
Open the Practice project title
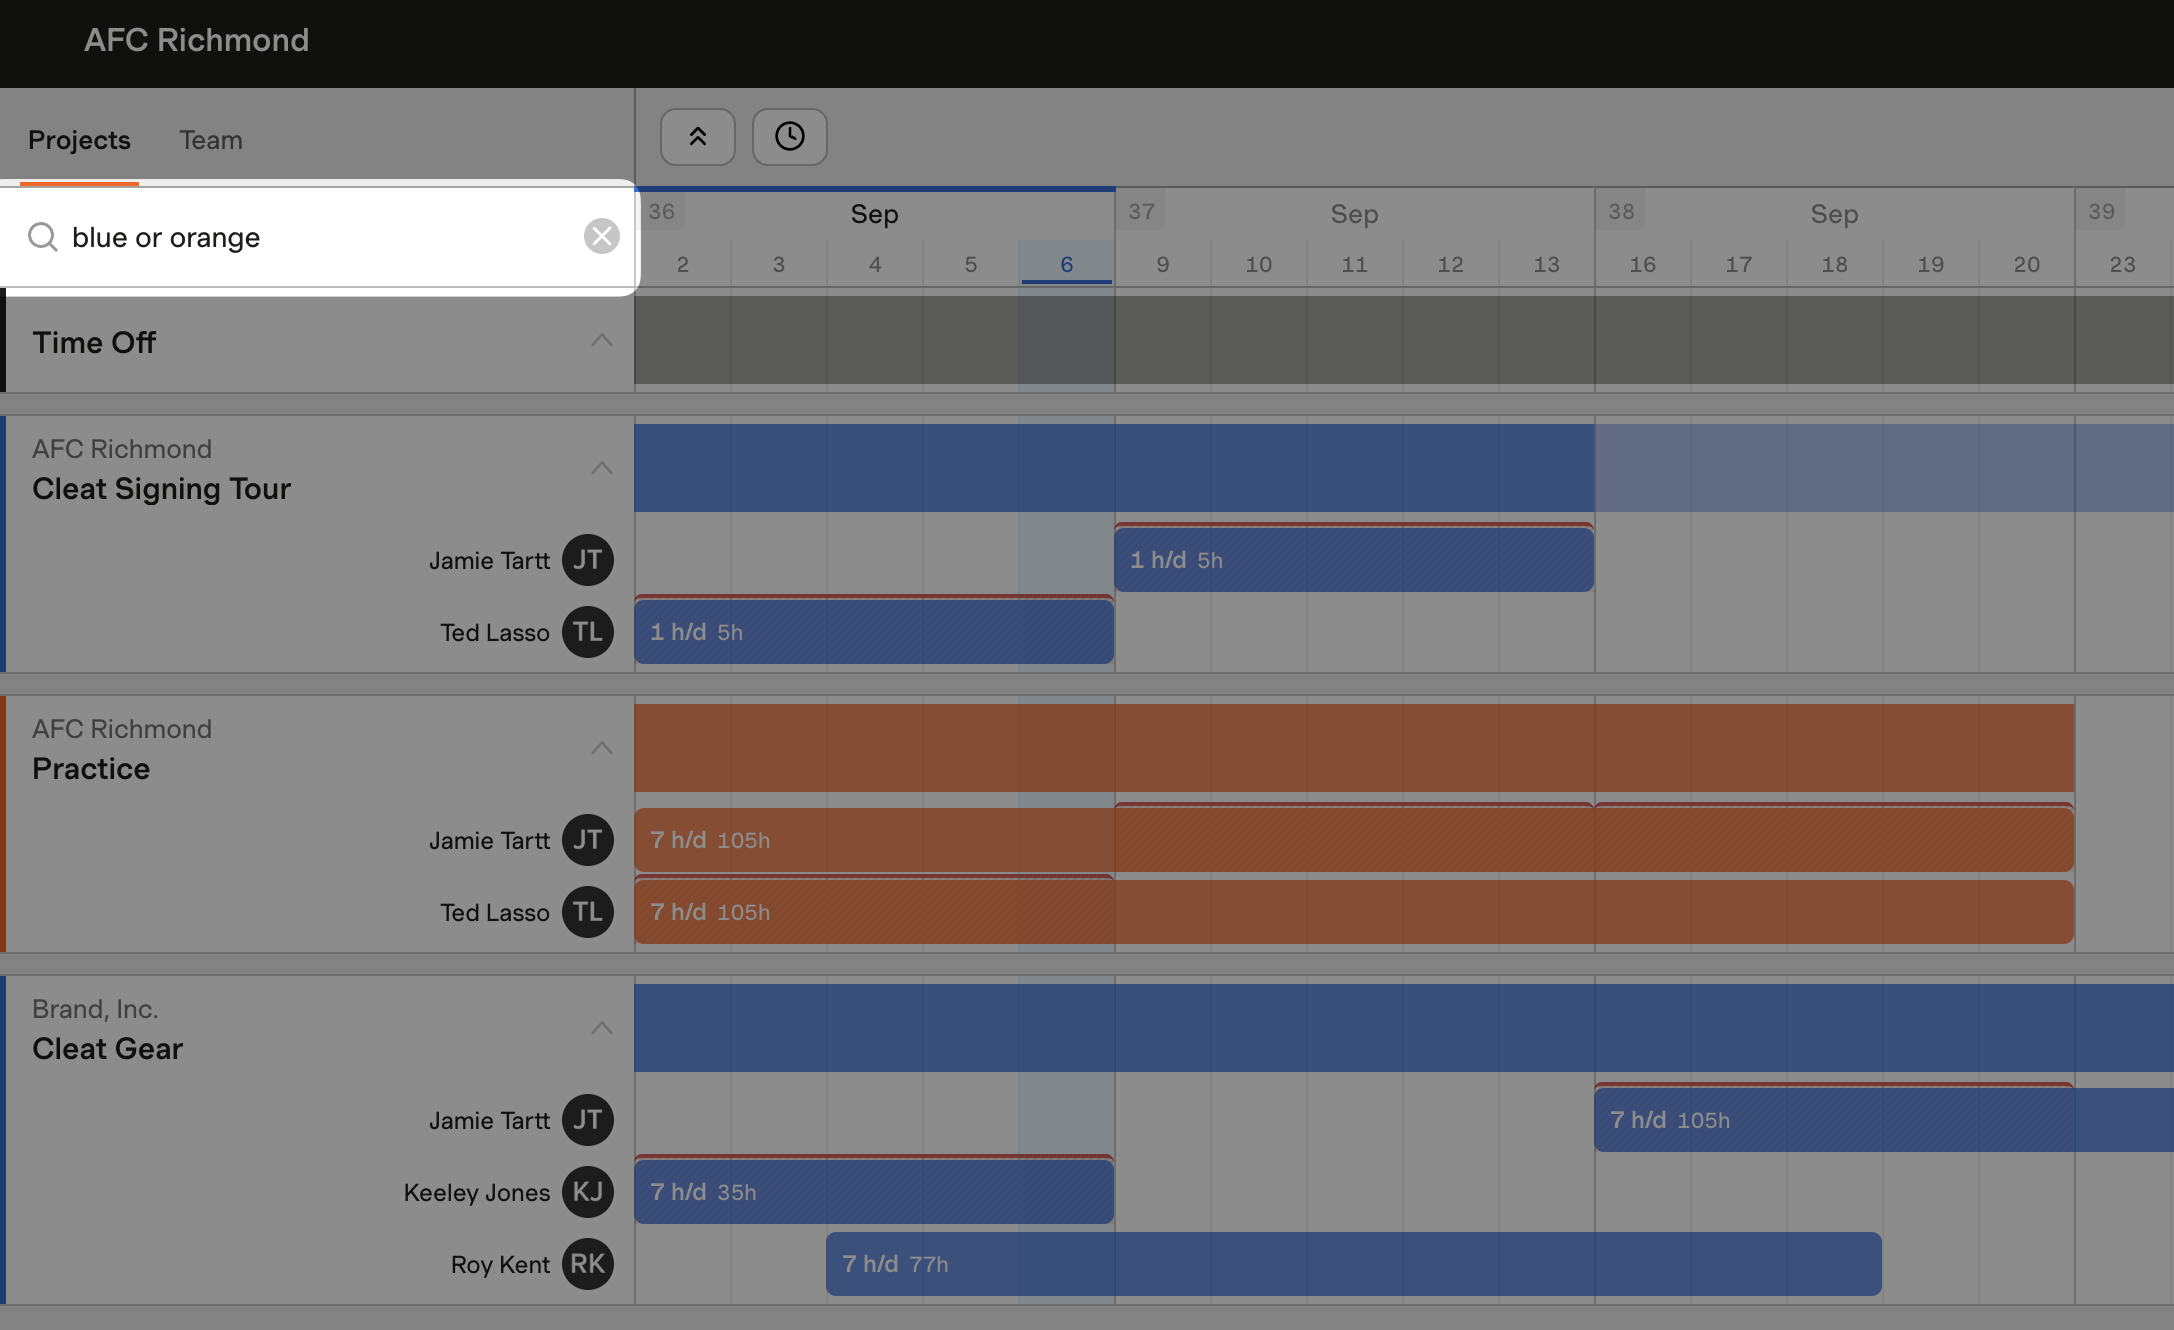(x=91, y=769)
